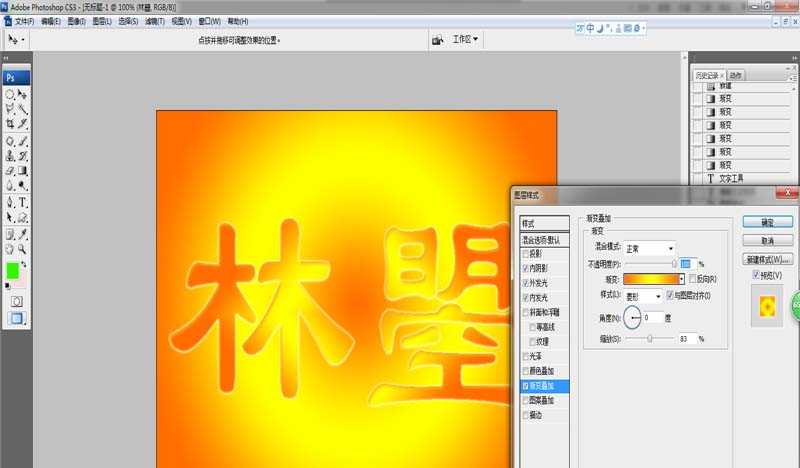The height and width of the screenshot is (468, 800).
Task: Open the 样式 gradient style dropdown
Action: point(644,297)
